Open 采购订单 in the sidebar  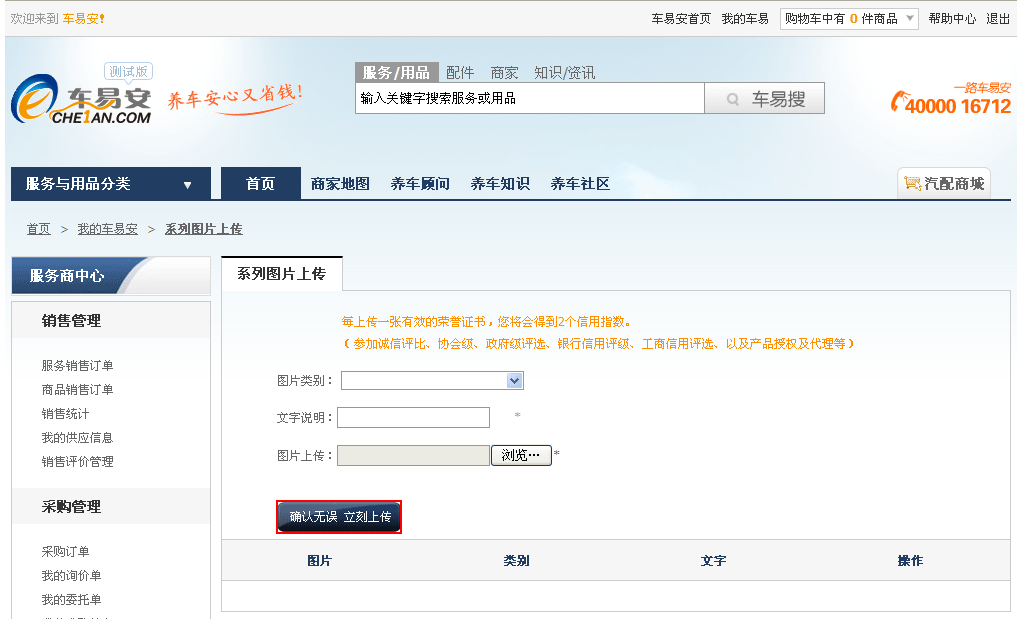pos(65,552)
